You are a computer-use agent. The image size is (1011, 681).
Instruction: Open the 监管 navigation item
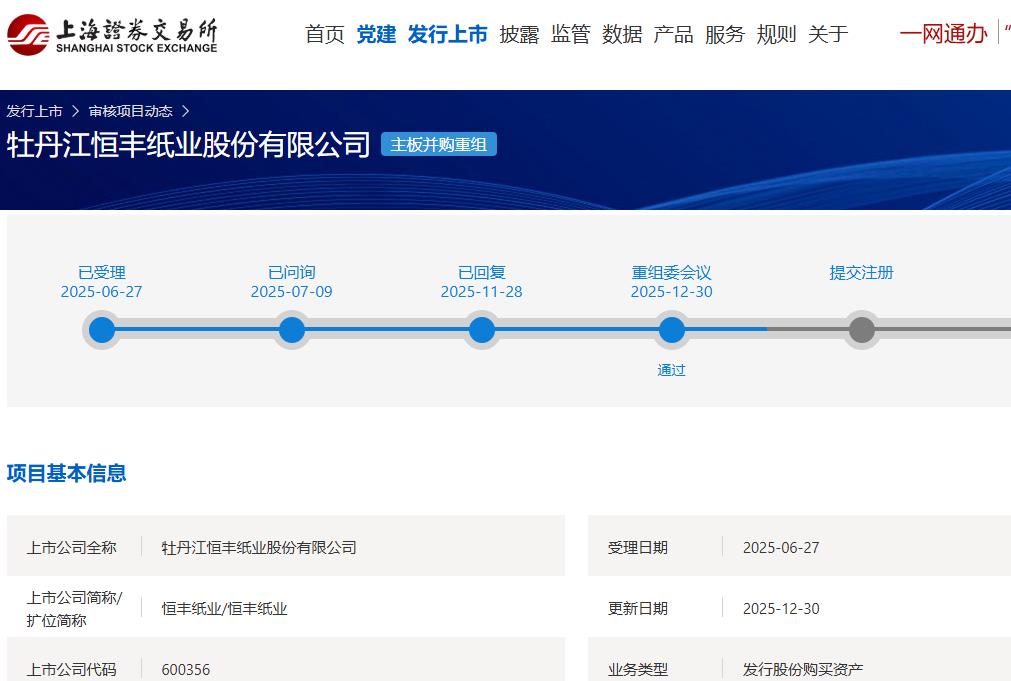(570, 35)
